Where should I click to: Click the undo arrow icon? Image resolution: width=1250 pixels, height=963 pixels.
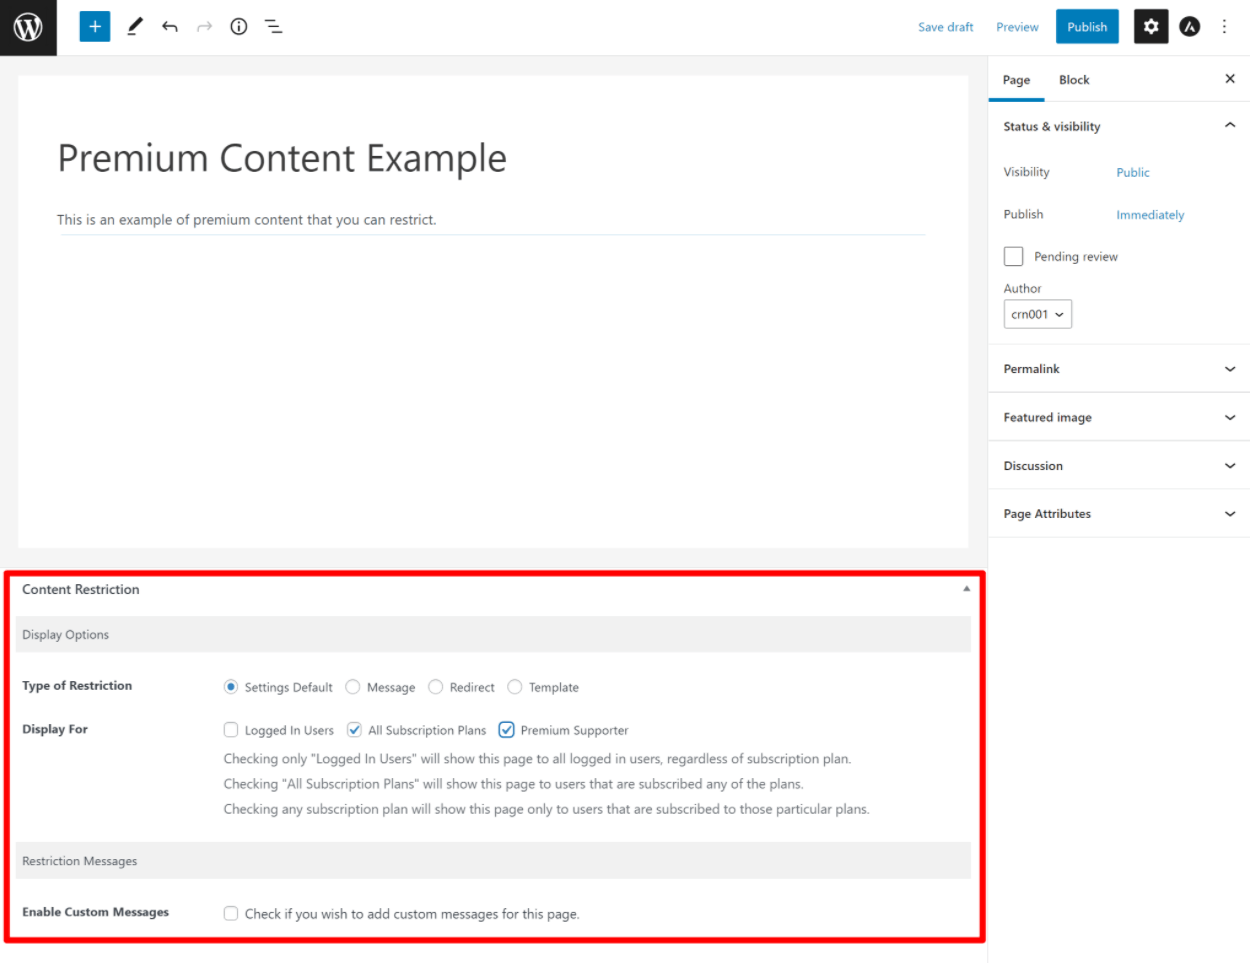[170, 27]
